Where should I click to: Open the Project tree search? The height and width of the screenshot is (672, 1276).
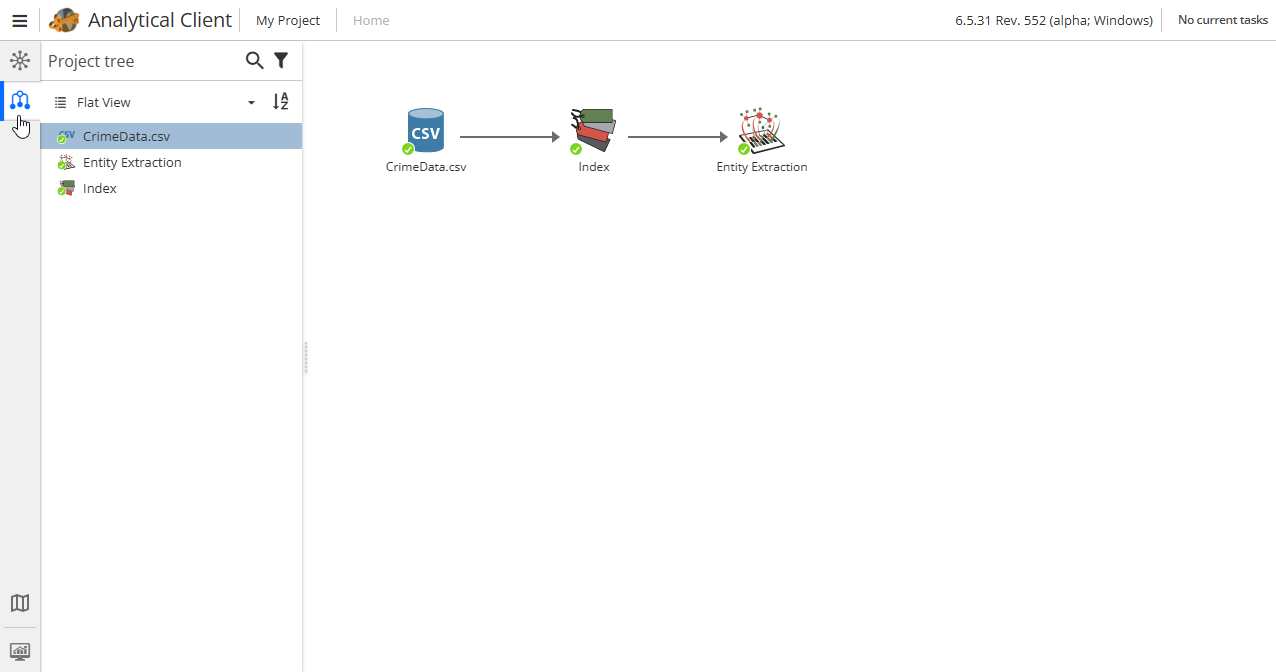(x=255, y=61)
